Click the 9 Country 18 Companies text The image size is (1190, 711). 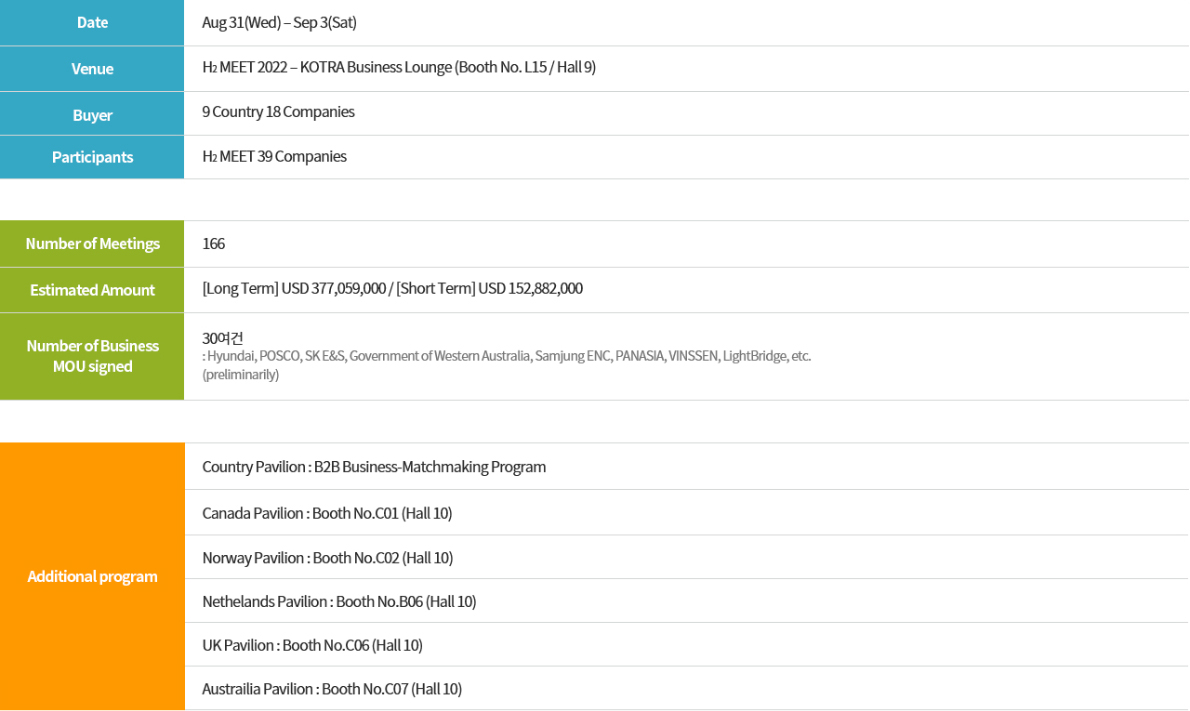[x=279, y=112]
